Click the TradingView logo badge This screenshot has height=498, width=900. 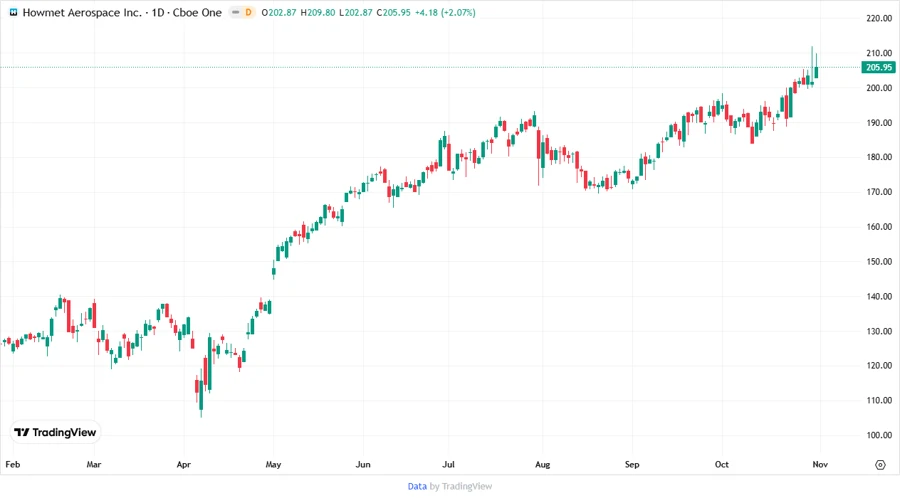(x=55, y=432)
